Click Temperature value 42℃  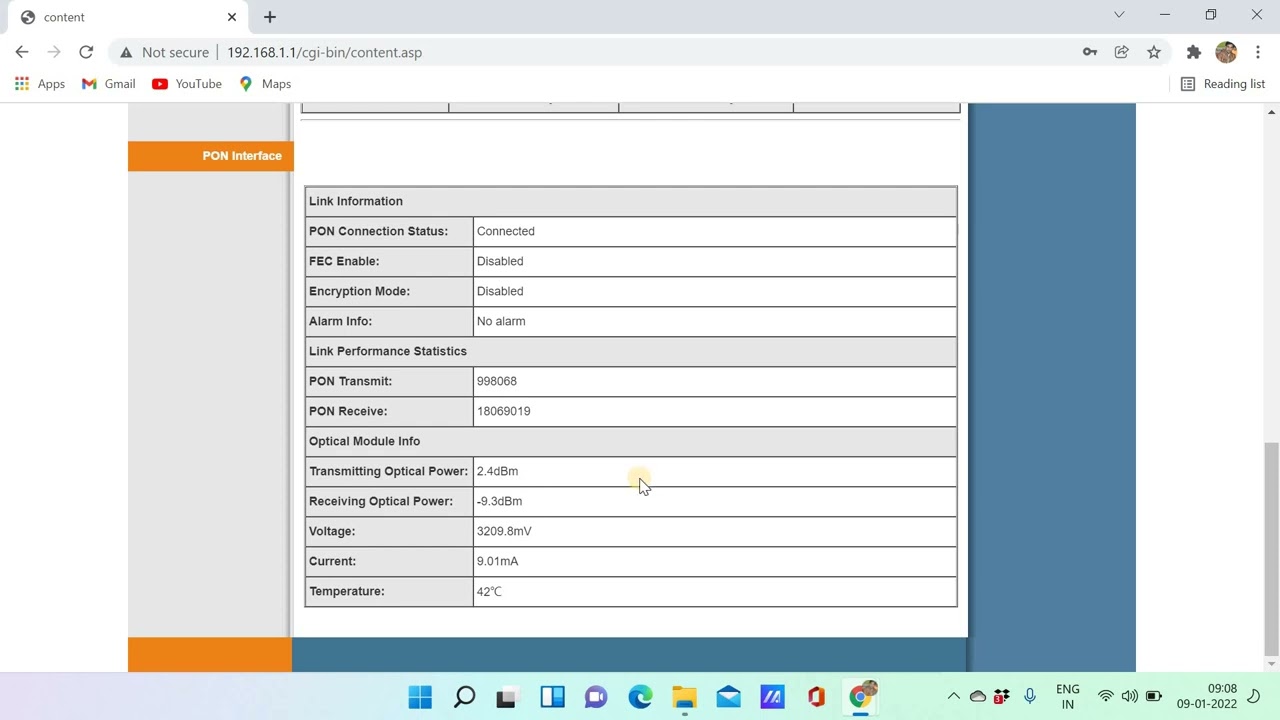(x=489, y=591)
